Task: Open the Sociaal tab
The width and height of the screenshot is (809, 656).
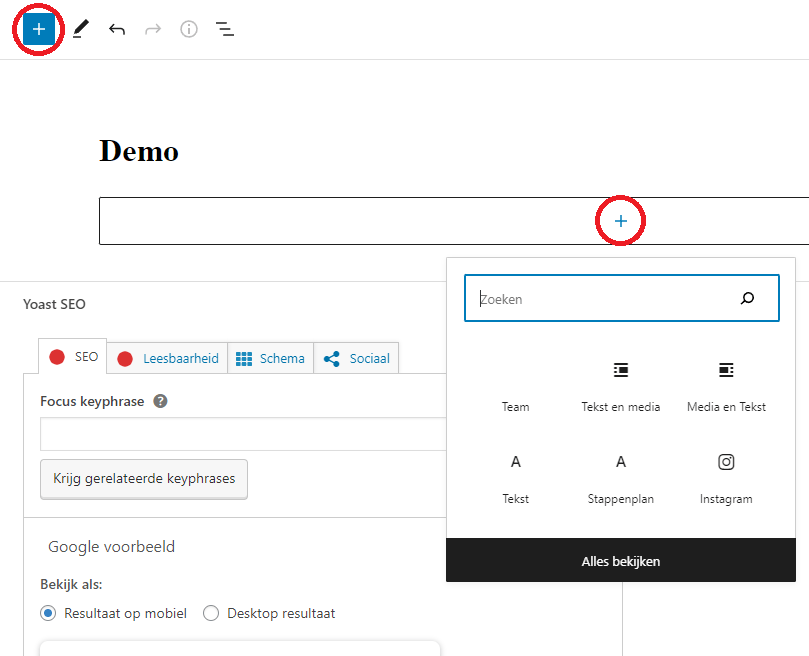Action: tap(357, 358)
